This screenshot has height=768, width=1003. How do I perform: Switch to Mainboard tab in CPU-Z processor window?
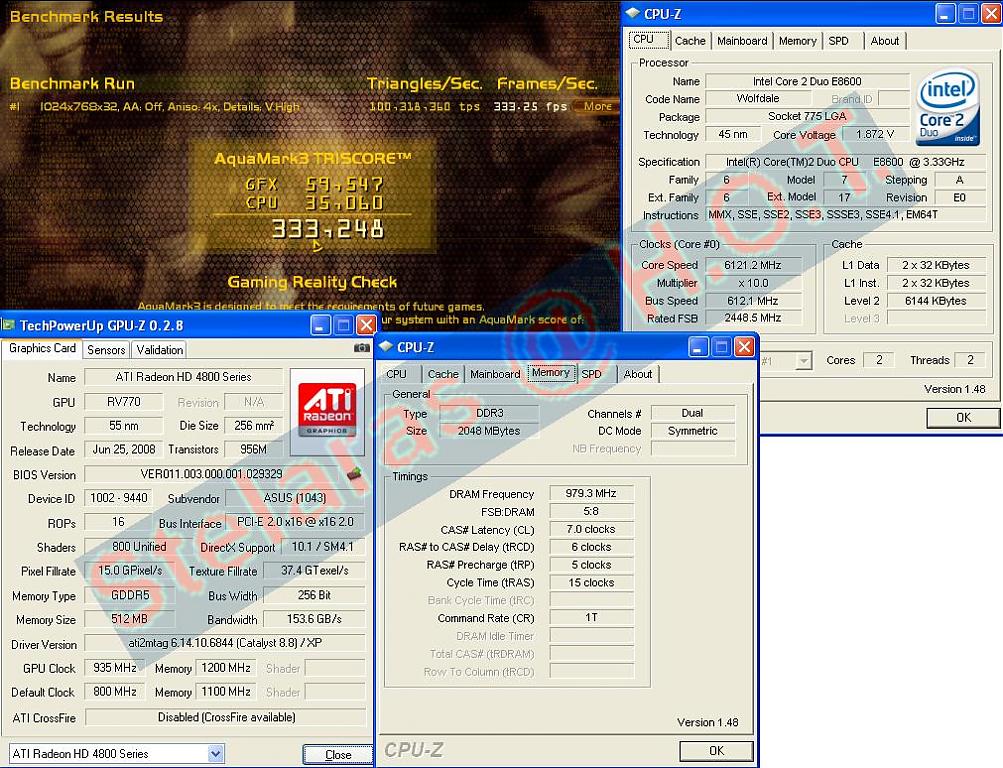tap(742, 41)
